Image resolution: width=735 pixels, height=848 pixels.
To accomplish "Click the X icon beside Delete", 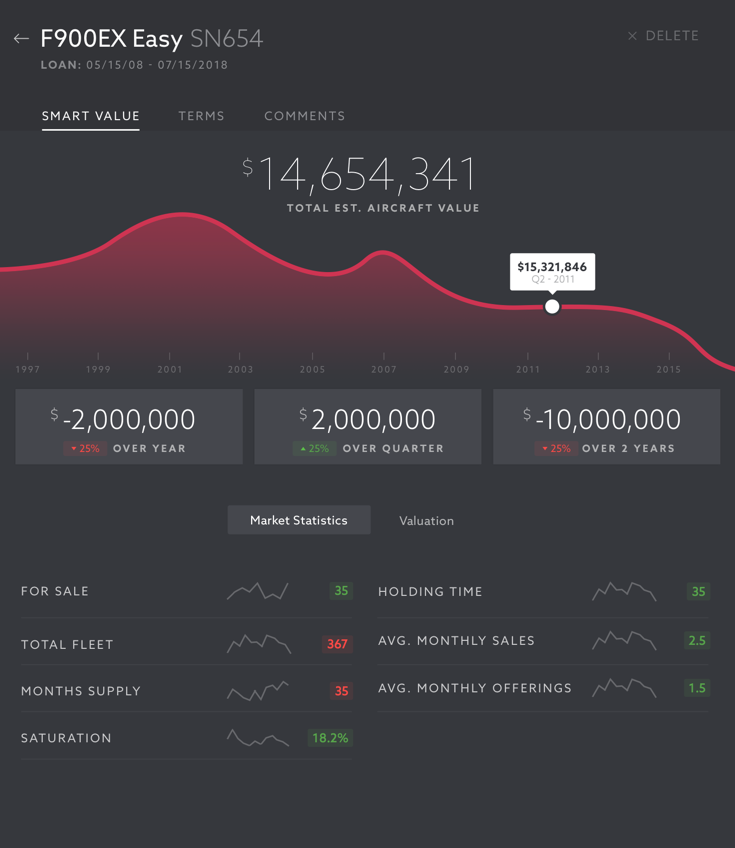I will tap(632, 36).
